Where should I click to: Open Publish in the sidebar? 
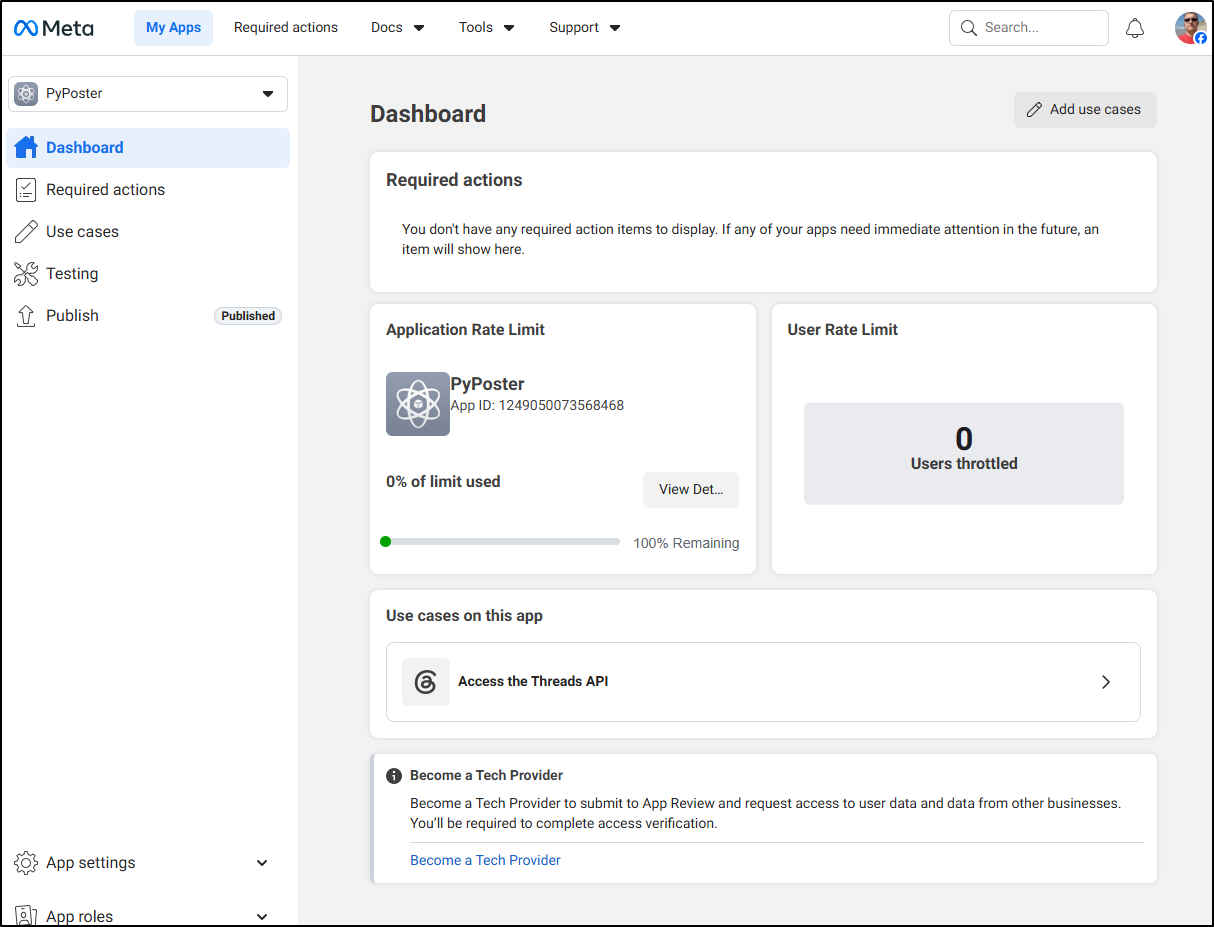(148, 316)
